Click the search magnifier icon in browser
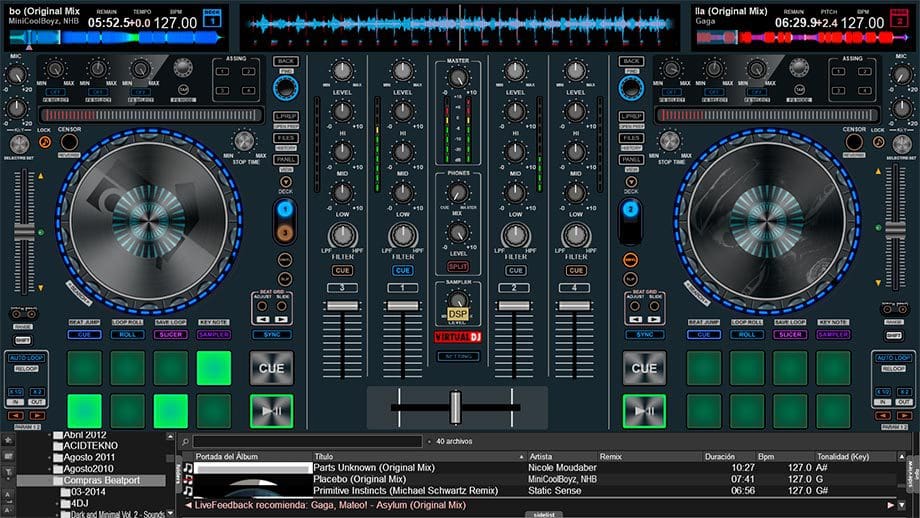Viewport: 920px width, 518px height. [185, 442]
